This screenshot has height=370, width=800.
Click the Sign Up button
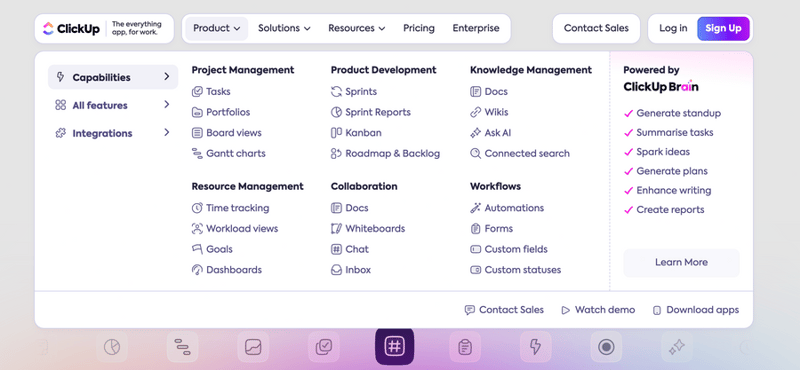(723, 29)
